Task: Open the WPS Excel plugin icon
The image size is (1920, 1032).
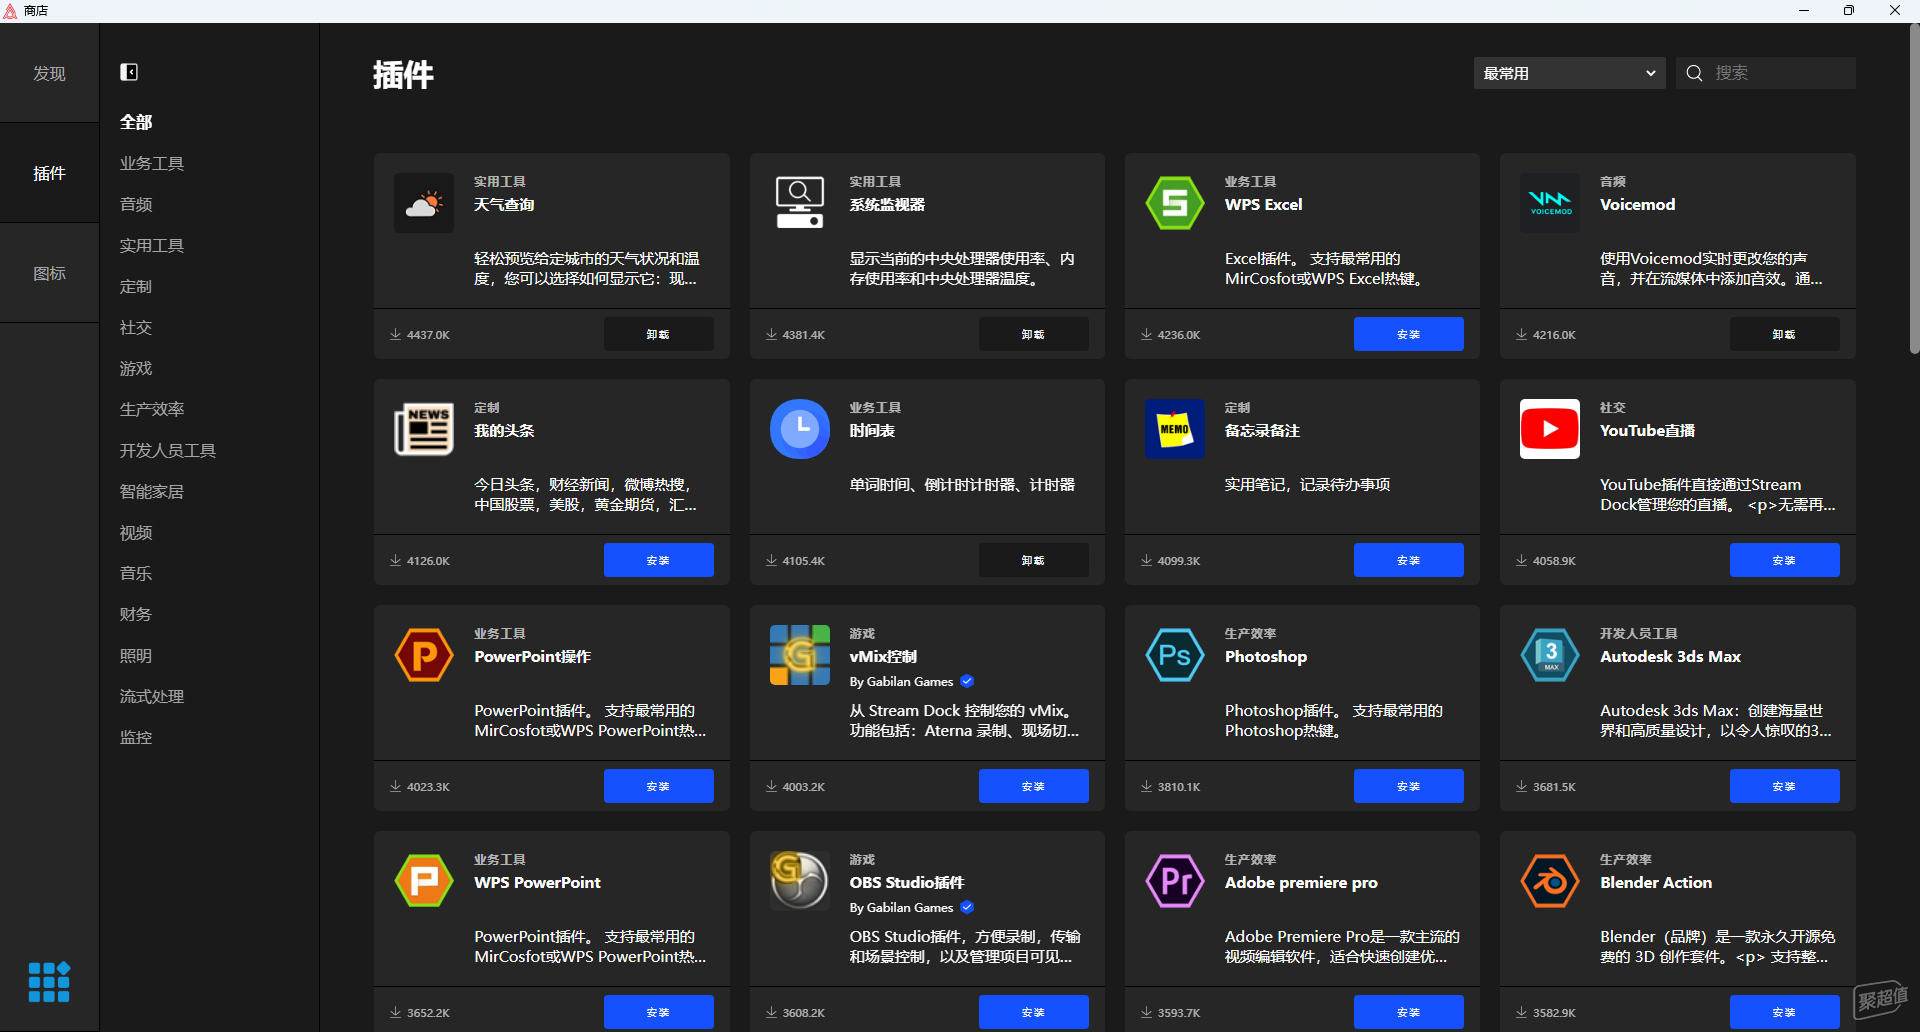Action: (x=1175, y=203)
